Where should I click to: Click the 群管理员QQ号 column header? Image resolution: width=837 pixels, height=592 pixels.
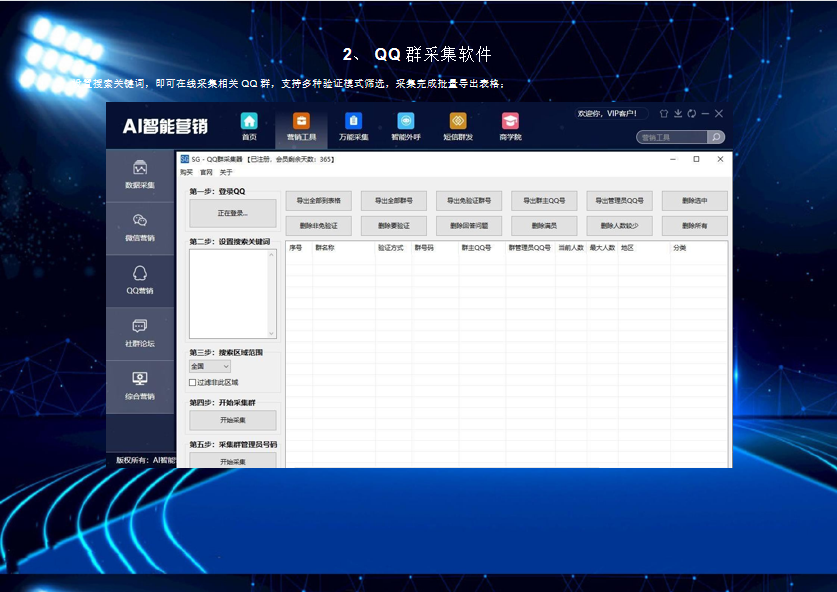pyautogui.click(x=530, y=248)
